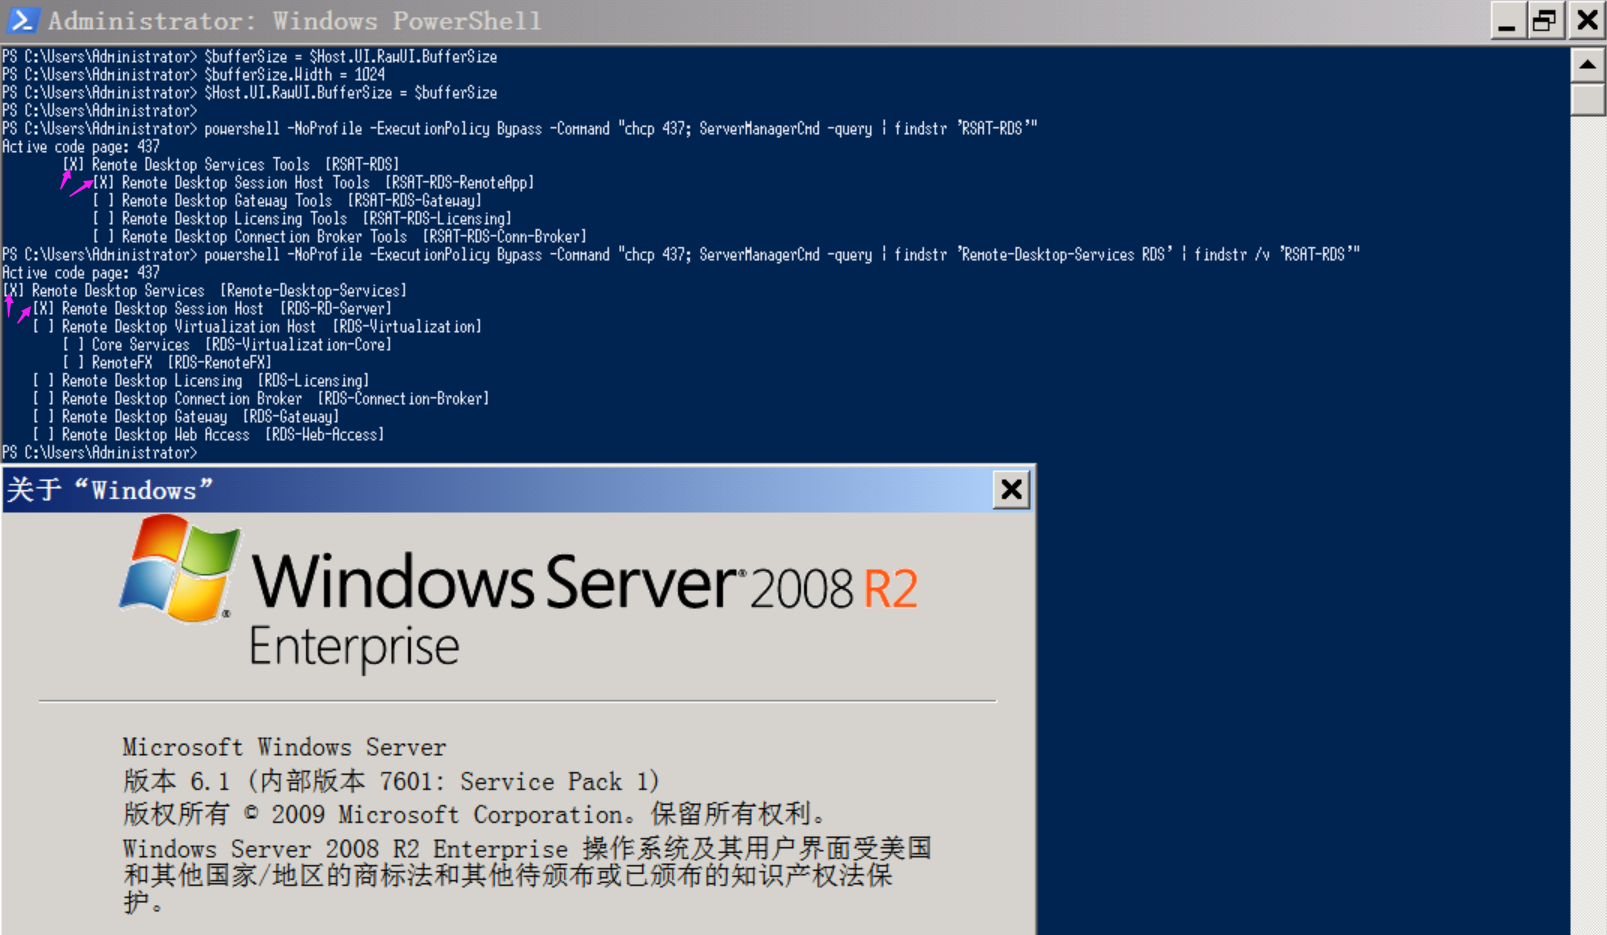
Task: Minimize the PowerShell window
Action: 1507,20
